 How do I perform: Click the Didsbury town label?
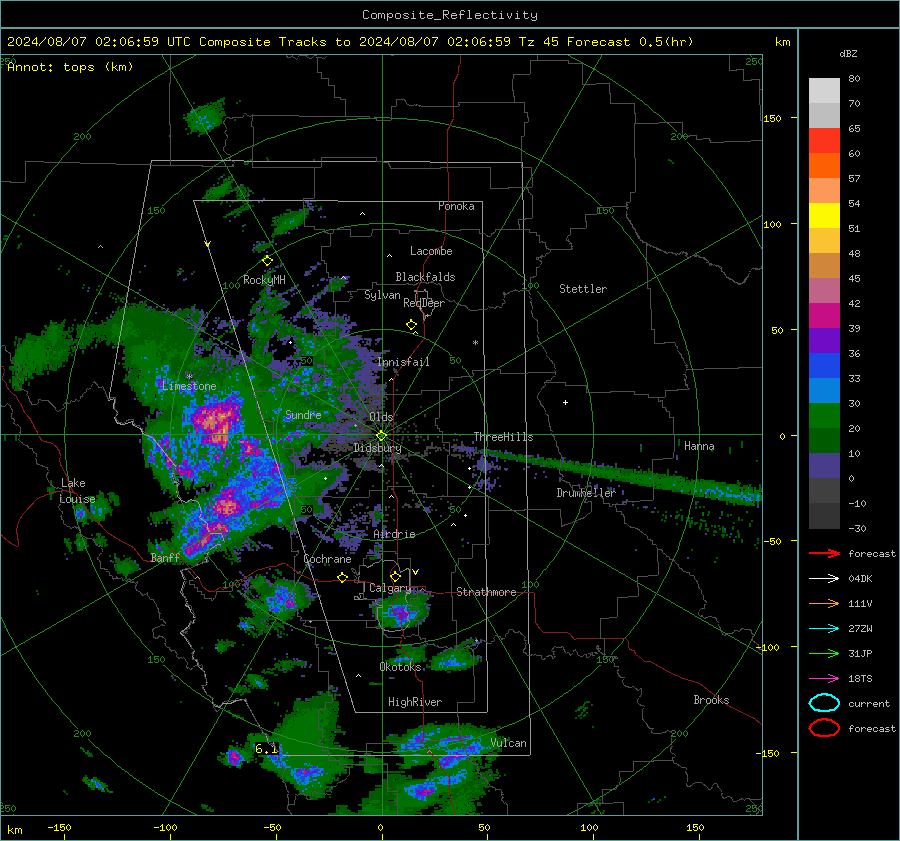tap(377, 448)
